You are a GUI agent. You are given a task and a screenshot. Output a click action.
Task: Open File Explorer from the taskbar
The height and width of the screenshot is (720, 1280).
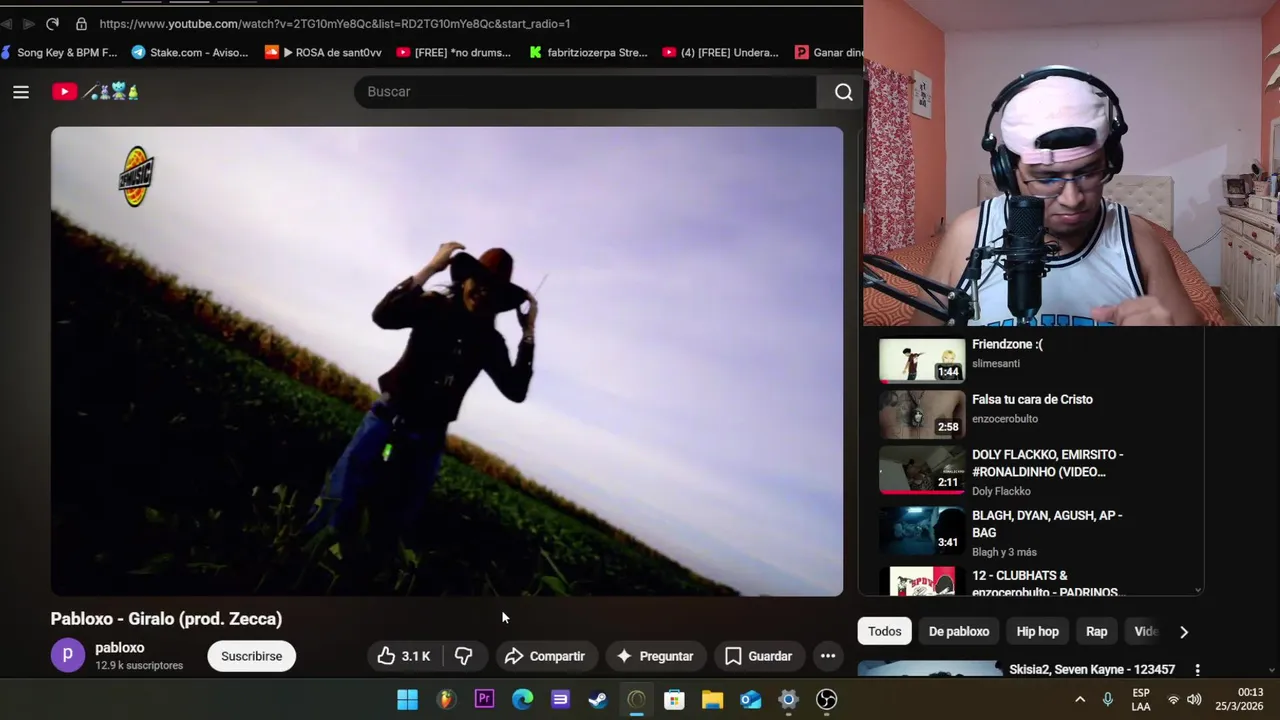pyautogui.click(x=712, y=699)
